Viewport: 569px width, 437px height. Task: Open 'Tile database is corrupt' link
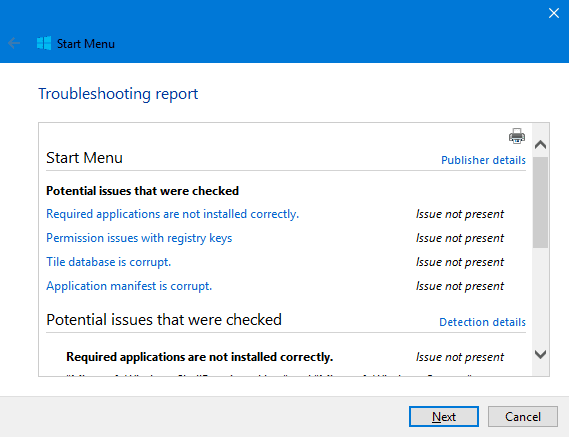[x=109, y=262]
